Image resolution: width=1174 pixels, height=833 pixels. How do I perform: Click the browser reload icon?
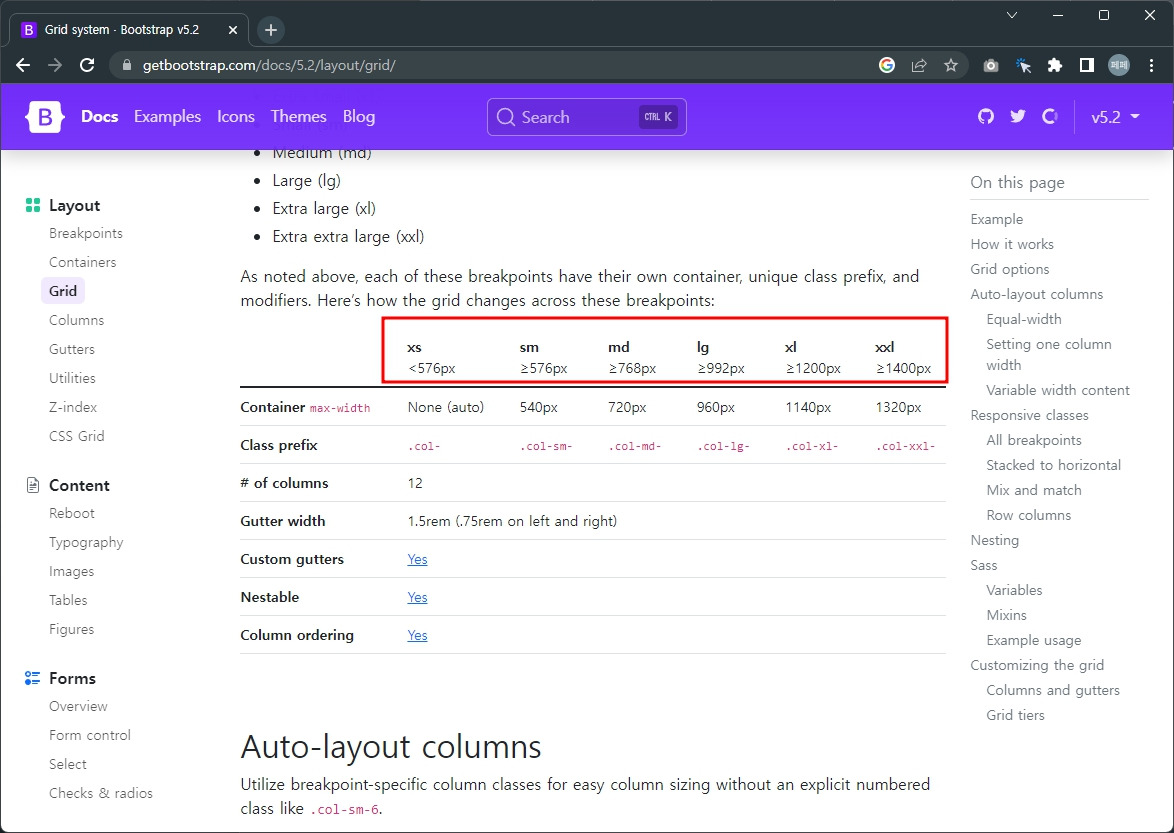(x=88, y=65)
